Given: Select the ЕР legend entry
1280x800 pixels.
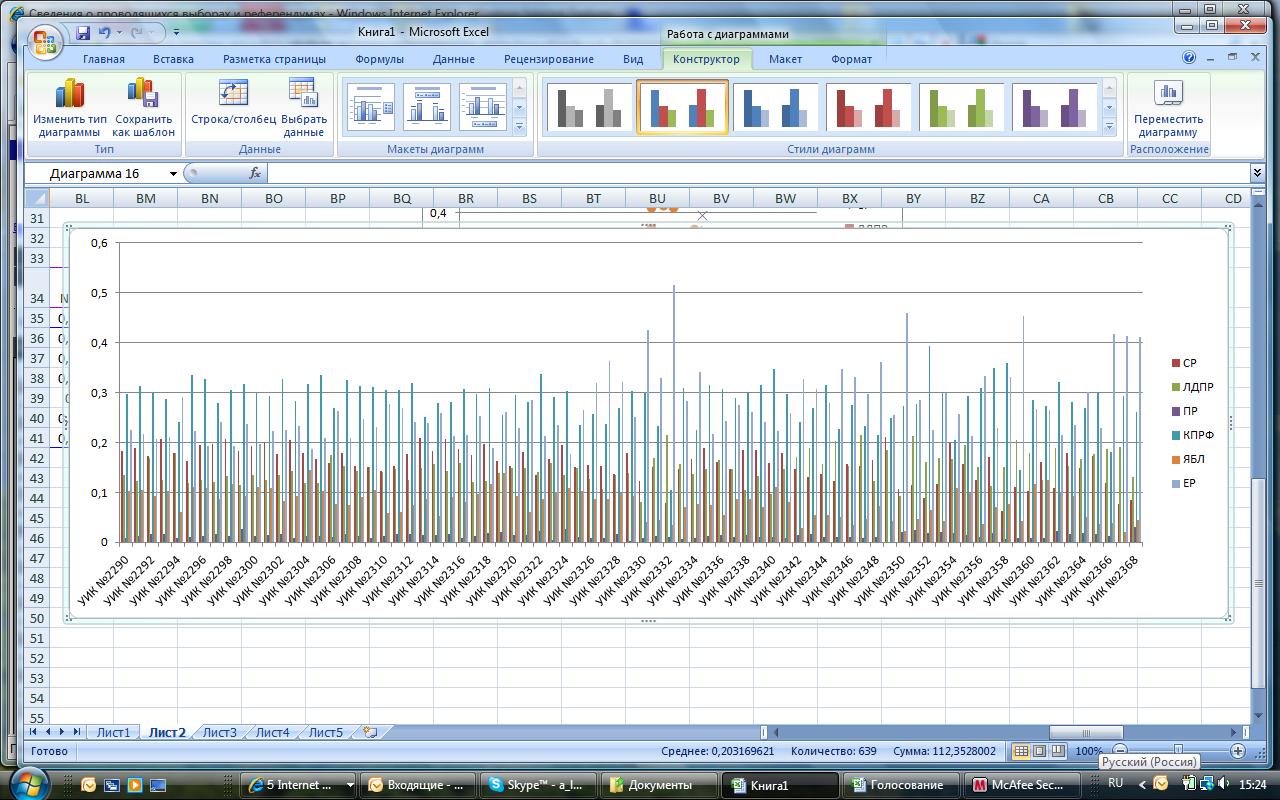Looking at the screenshot, I should 1183,483.
